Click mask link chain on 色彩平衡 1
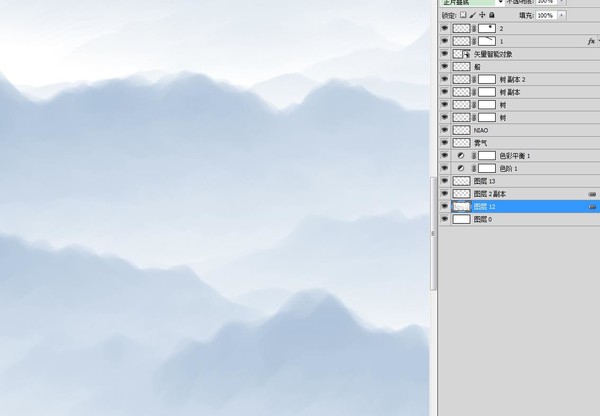 click(x=474, y=155)
